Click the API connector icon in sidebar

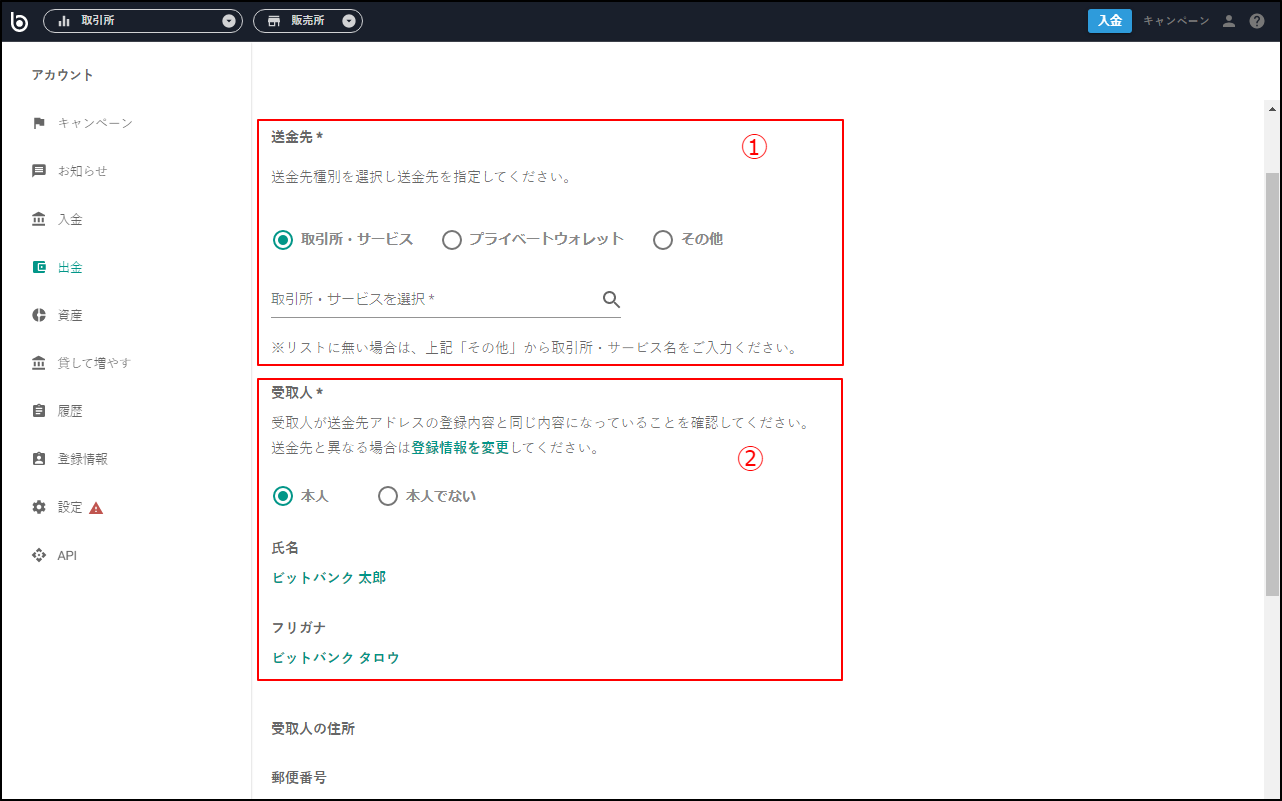[x=39, y=555]
